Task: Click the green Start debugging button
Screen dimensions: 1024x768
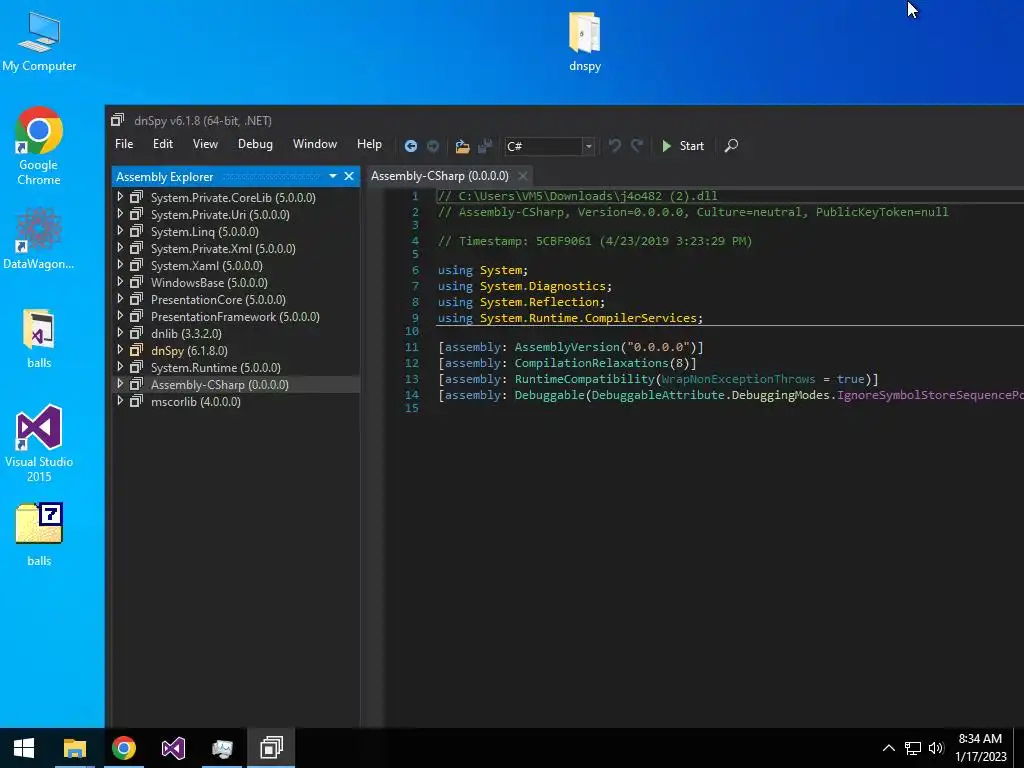Action: (x=682, y=146)
